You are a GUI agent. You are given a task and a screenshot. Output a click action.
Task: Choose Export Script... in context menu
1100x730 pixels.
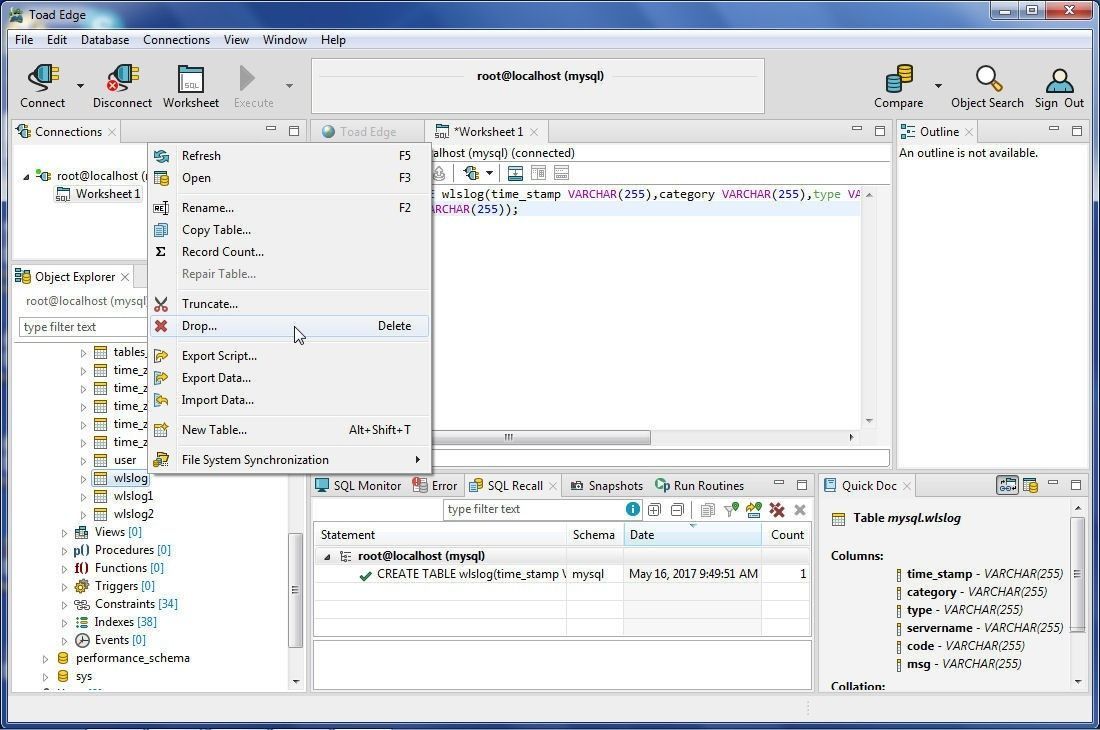point(289,356)
